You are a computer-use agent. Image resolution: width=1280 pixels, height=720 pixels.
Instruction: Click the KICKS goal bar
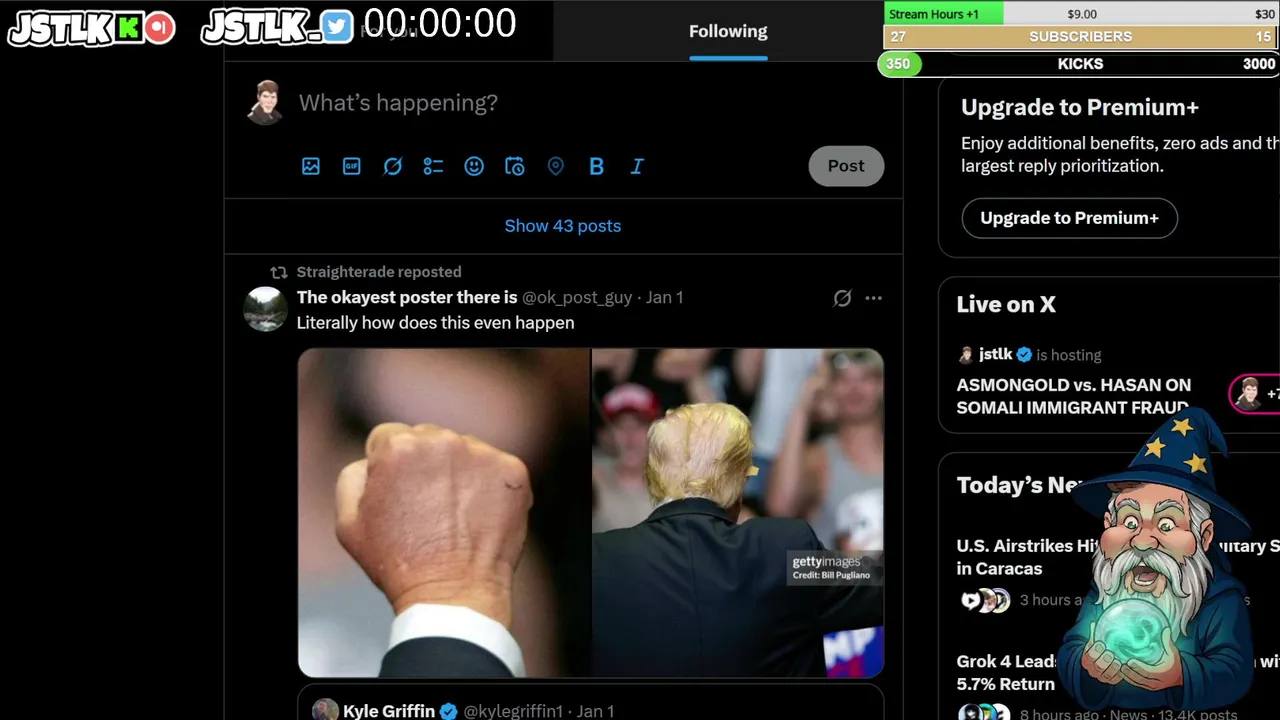(x=1080, y=64)
